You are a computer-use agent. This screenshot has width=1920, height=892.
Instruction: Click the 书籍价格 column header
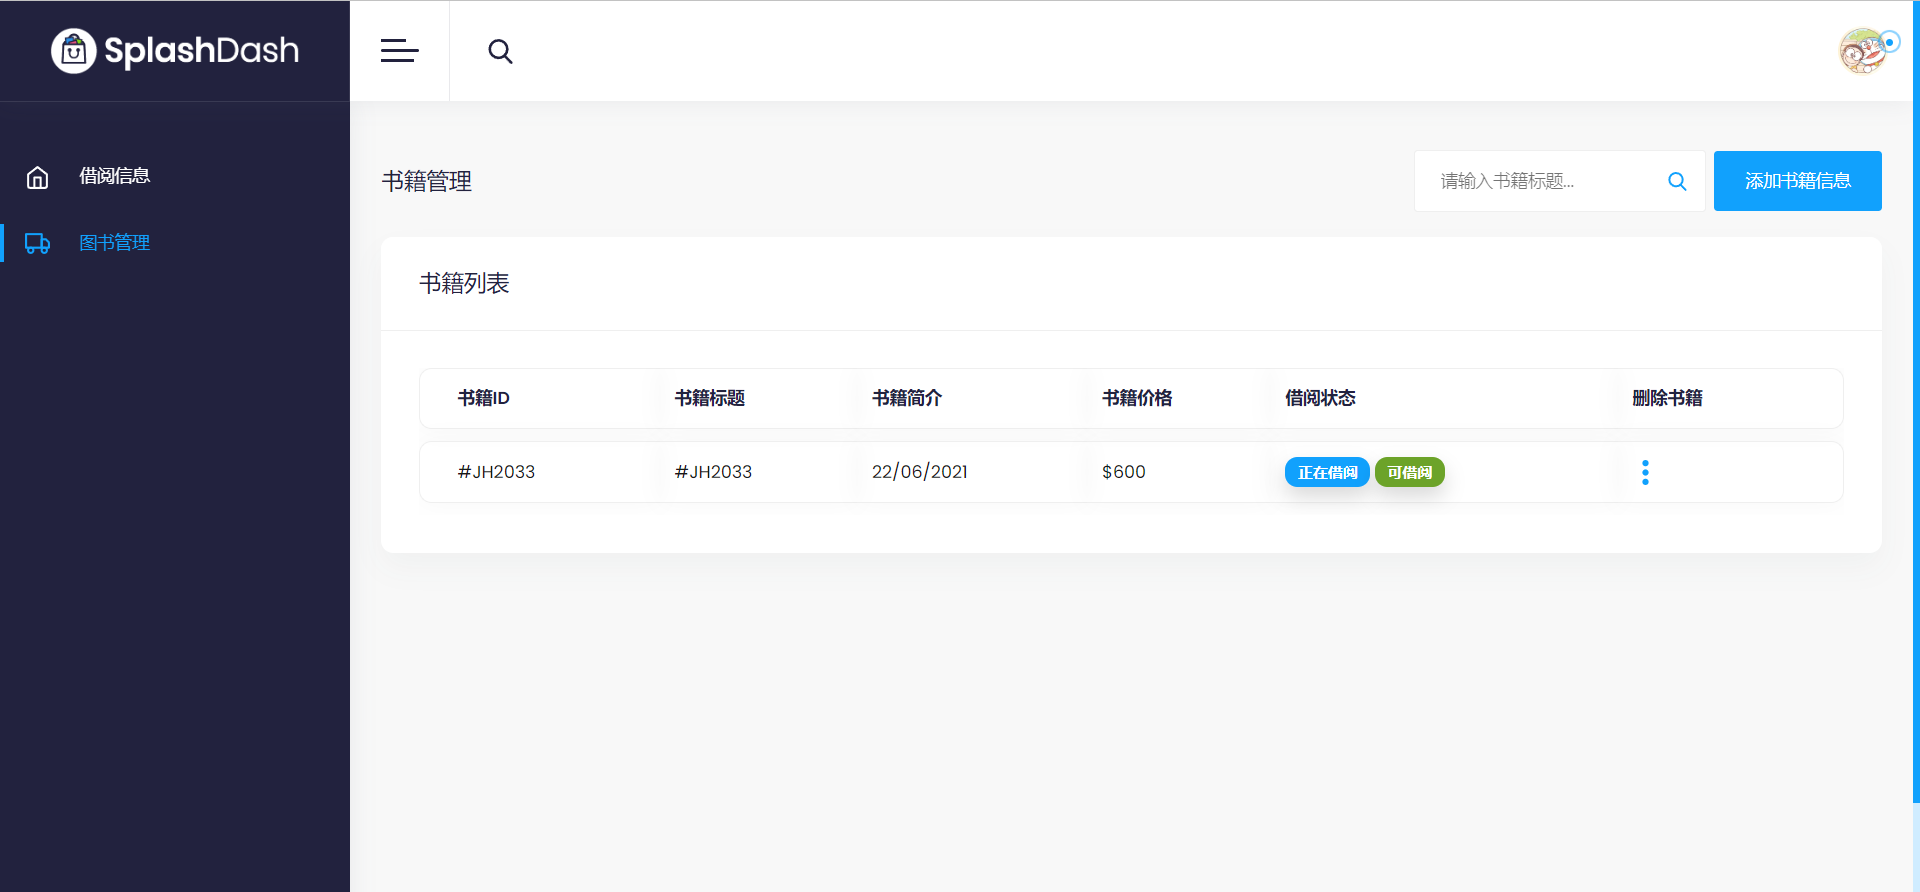coord(1137,398)
